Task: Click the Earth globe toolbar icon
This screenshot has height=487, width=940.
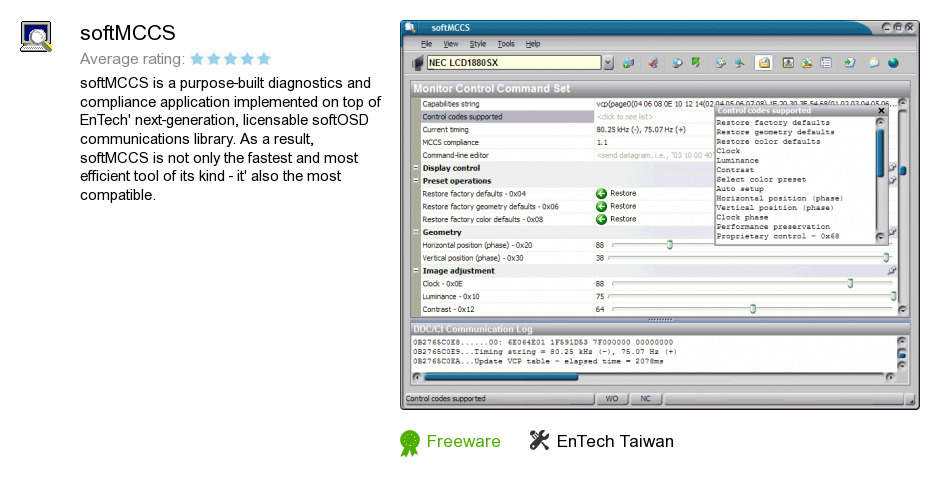Action: pos(893,62)
